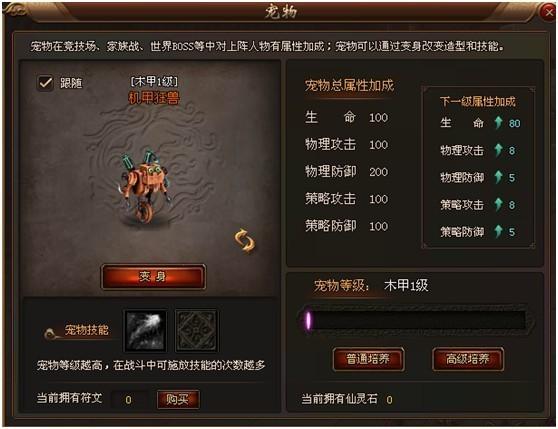Click the 当前拥有符文 count field
Image resolution: width=558 pixels, height=429 pixels.
click(128, 399)
